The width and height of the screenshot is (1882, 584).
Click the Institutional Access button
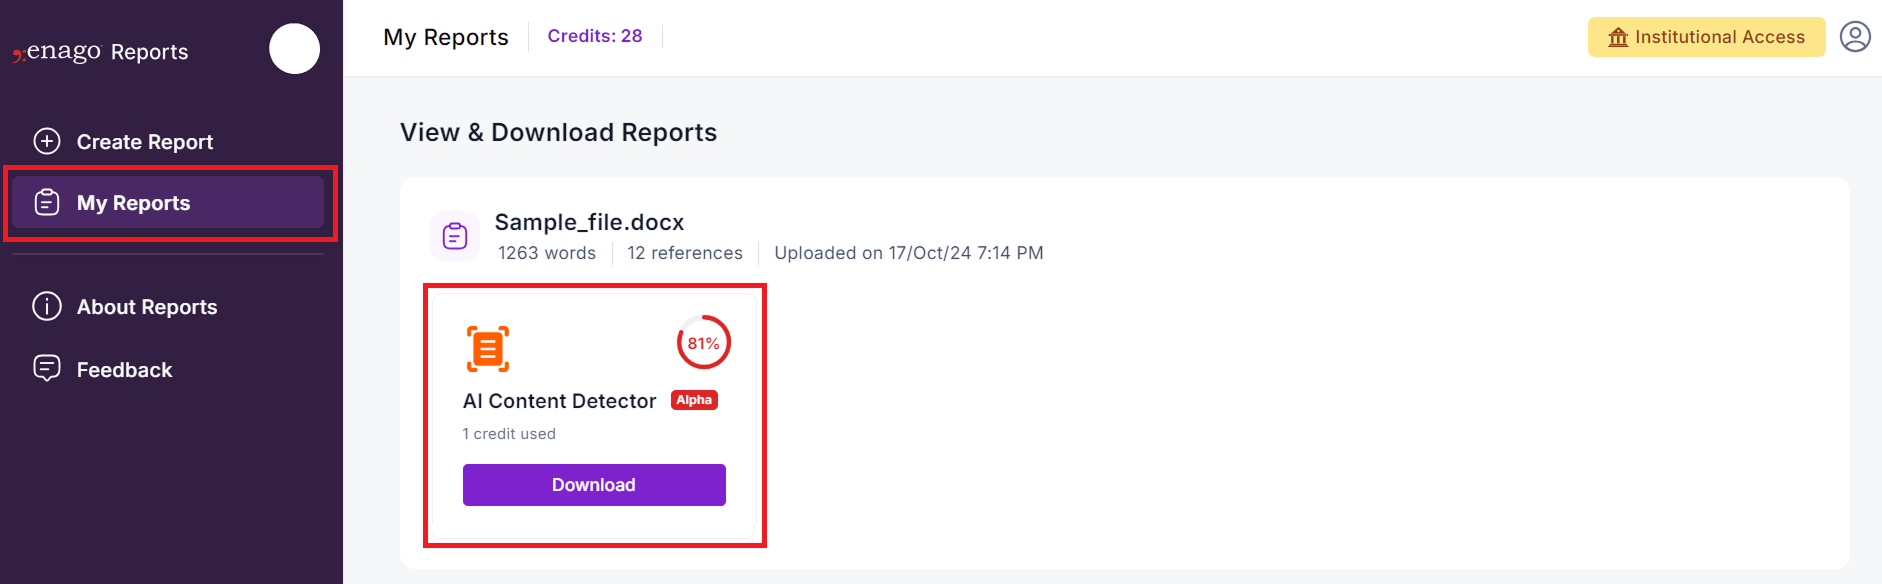coord(1706,37)
